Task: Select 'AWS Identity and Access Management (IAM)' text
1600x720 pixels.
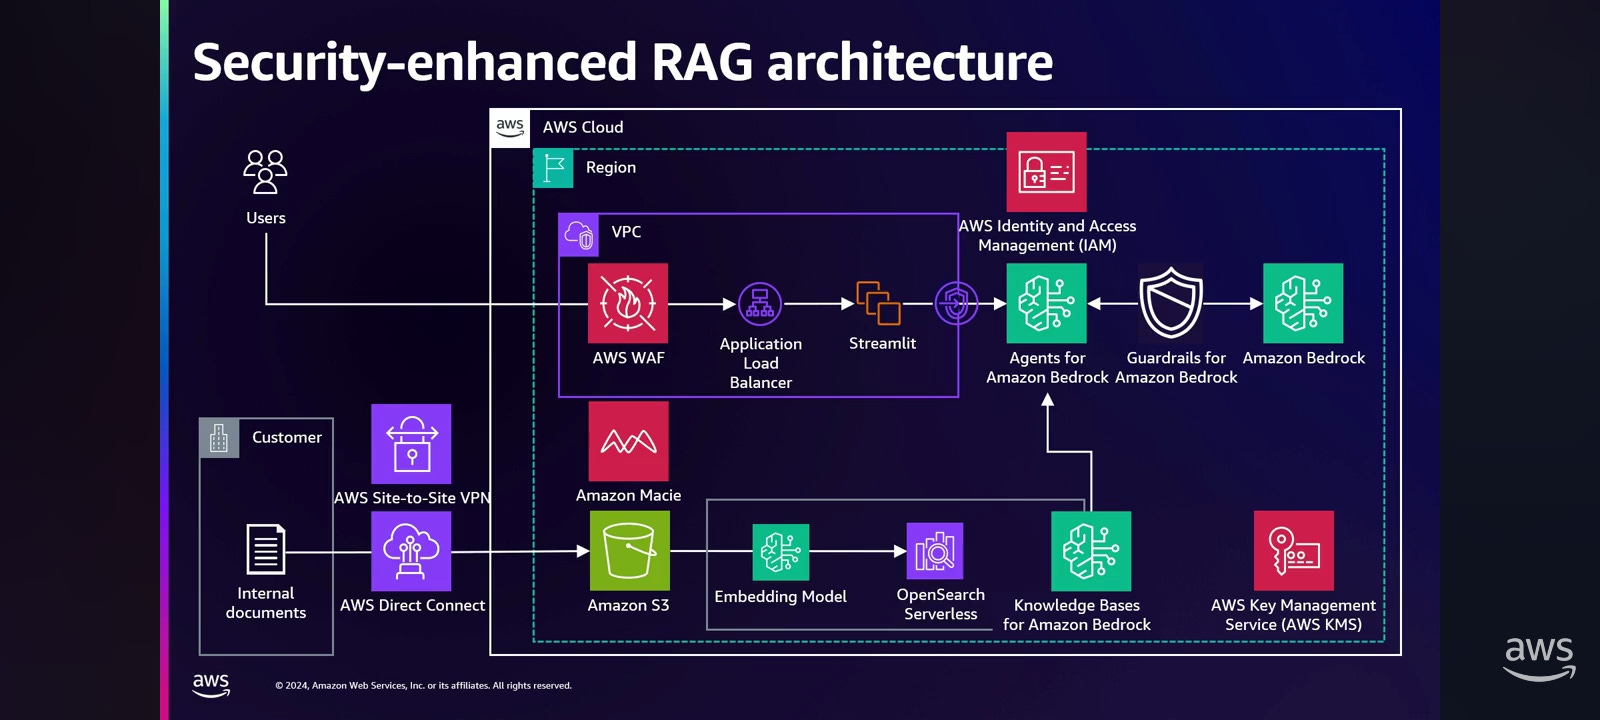Action: (x=1047, y=236)
